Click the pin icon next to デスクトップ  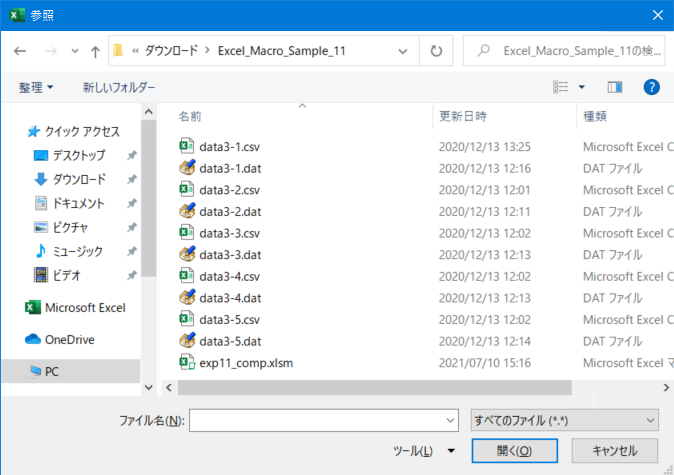click(x=132, y=155)
